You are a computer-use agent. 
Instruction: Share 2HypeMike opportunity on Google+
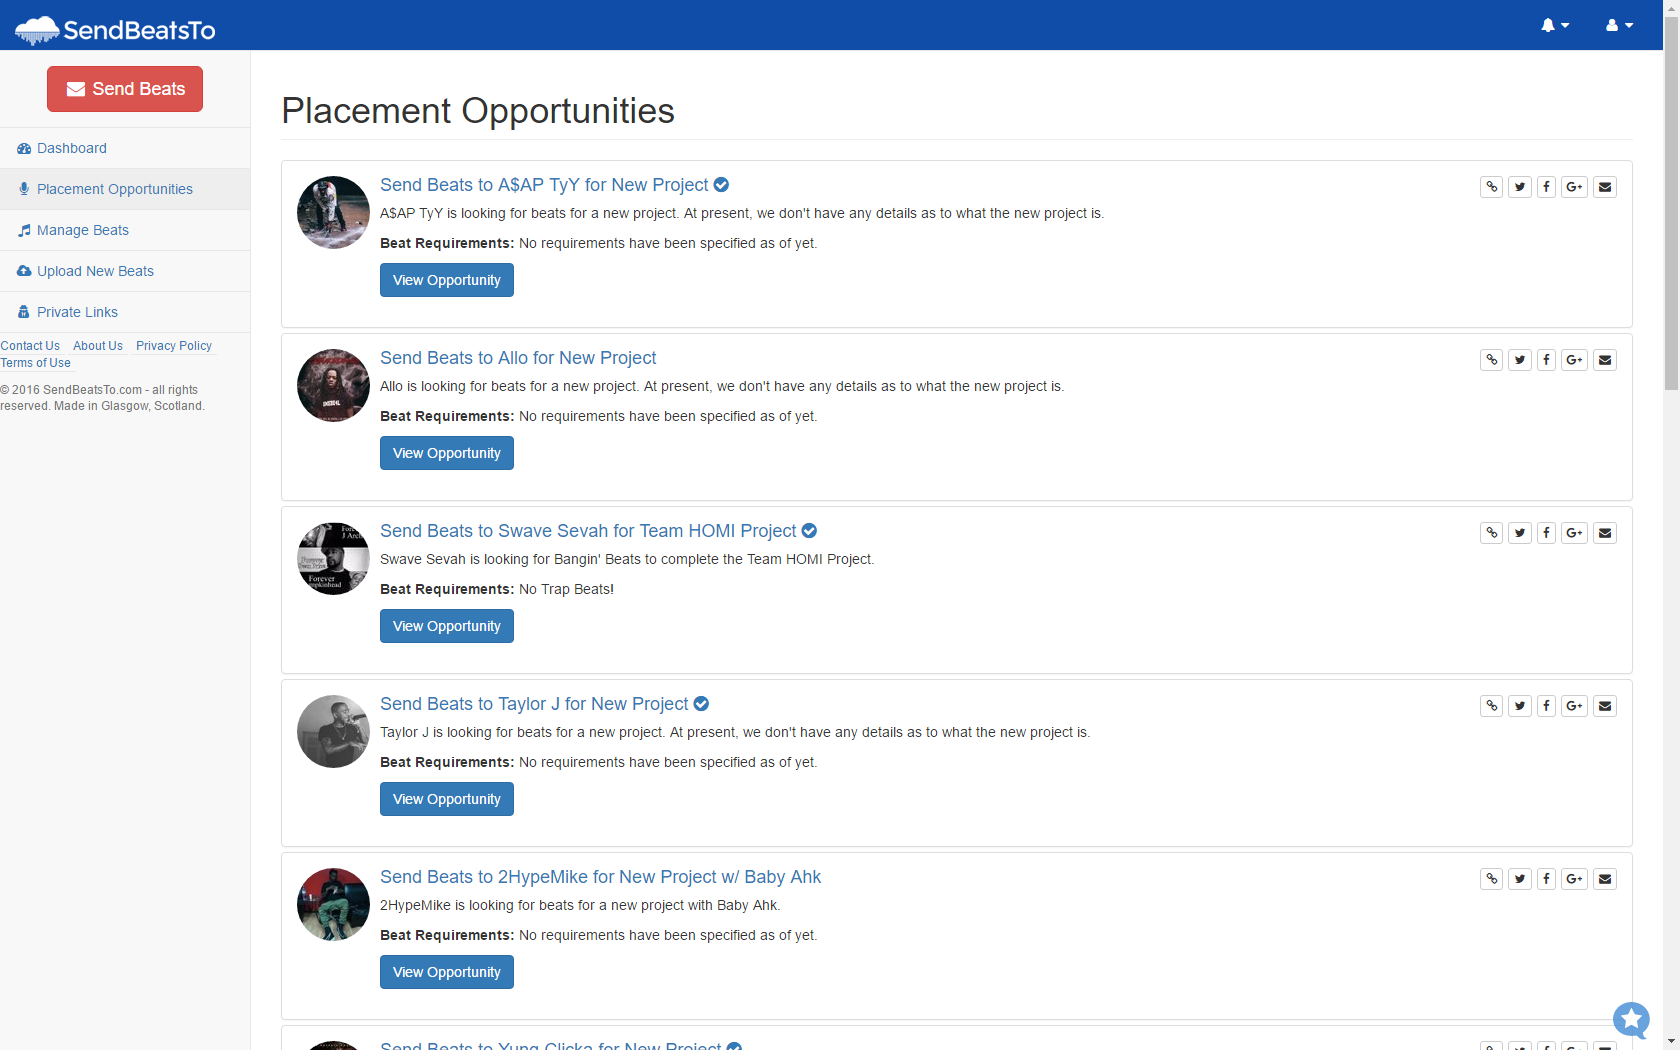tap(1574, 879)
